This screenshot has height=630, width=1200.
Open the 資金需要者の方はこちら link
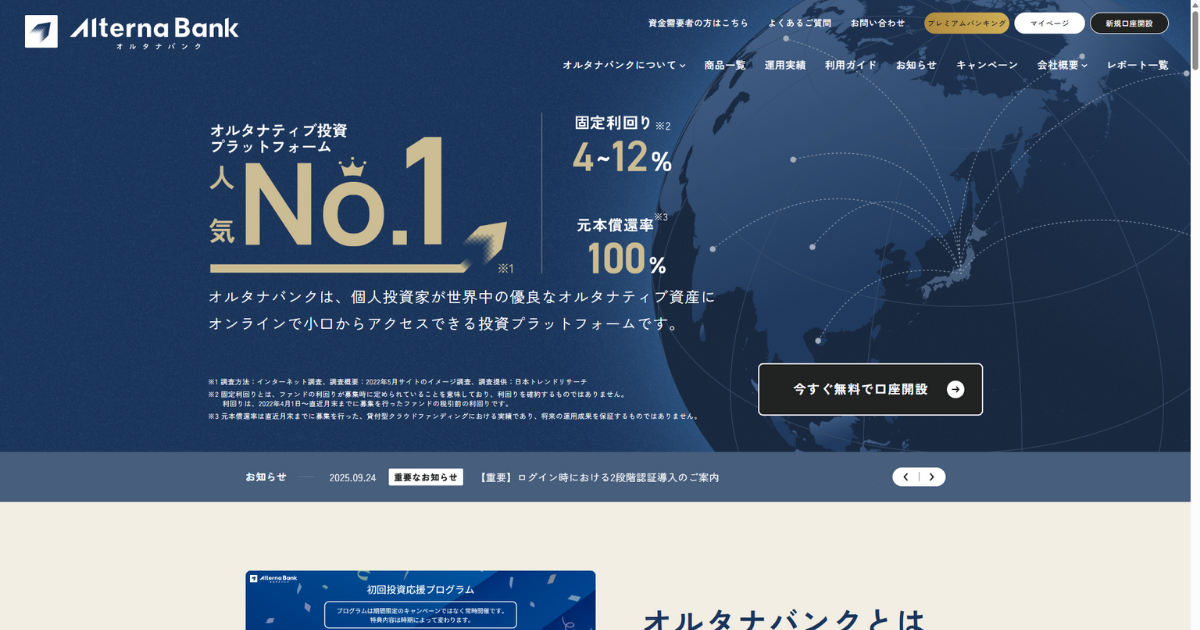tap(698, 23)
